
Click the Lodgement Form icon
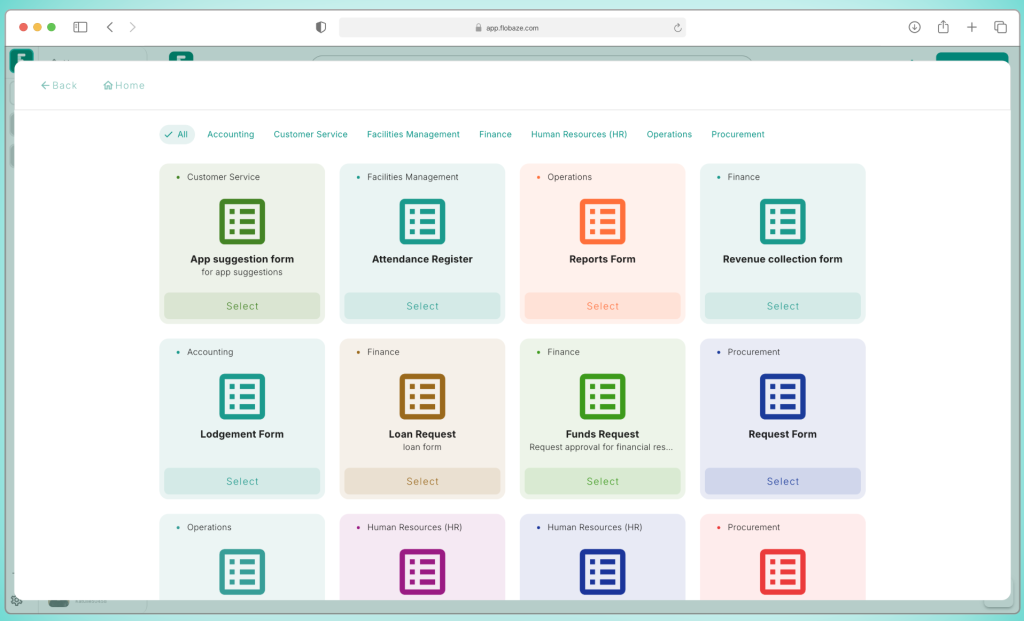point(242,396)
